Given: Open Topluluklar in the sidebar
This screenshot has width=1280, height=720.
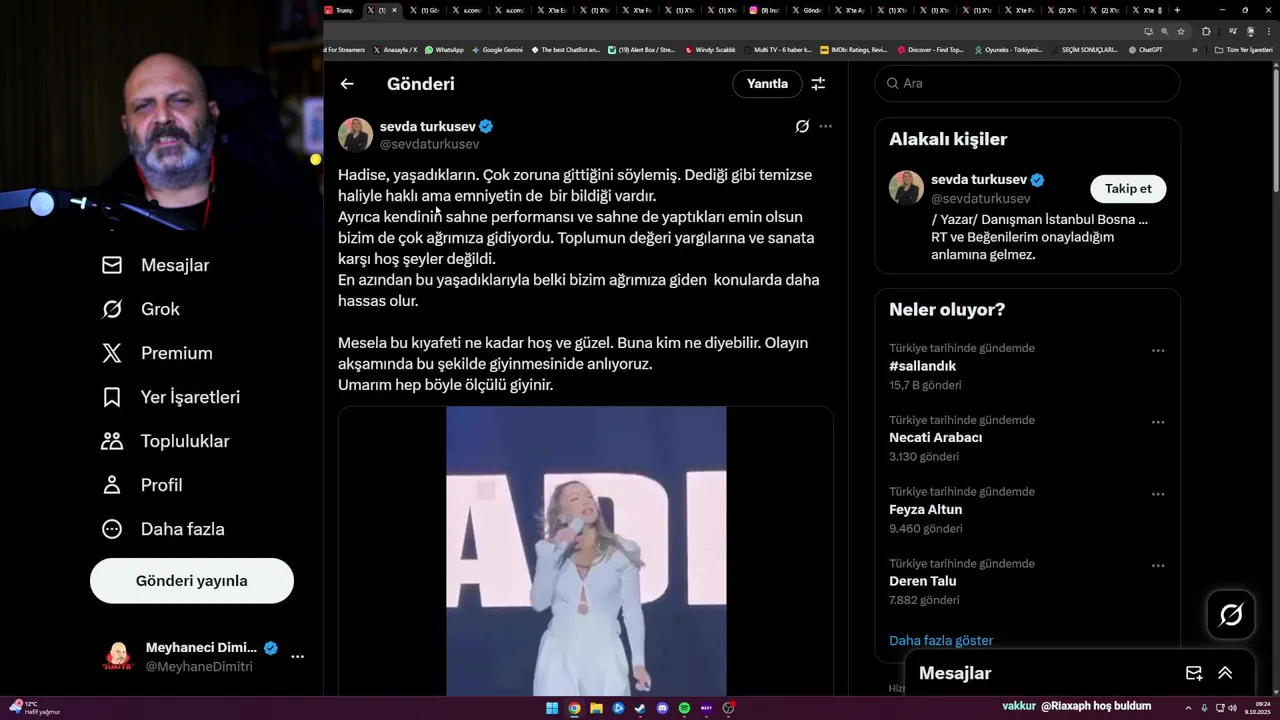Looking at the screenshot, I should tap(166, 441).
